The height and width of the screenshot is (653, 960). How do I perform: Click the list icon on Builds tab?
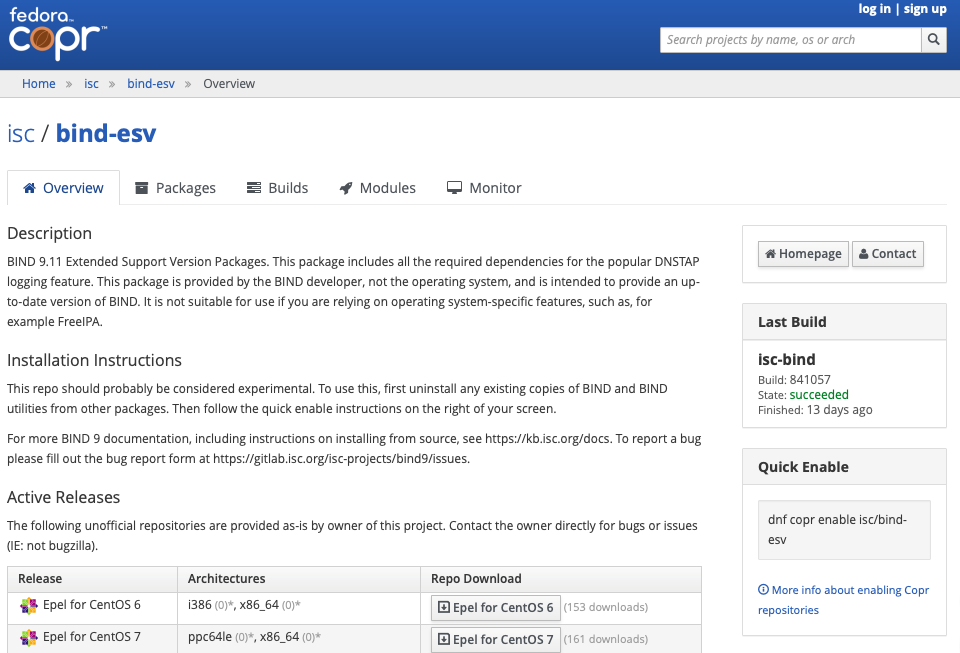pos(253,188)
